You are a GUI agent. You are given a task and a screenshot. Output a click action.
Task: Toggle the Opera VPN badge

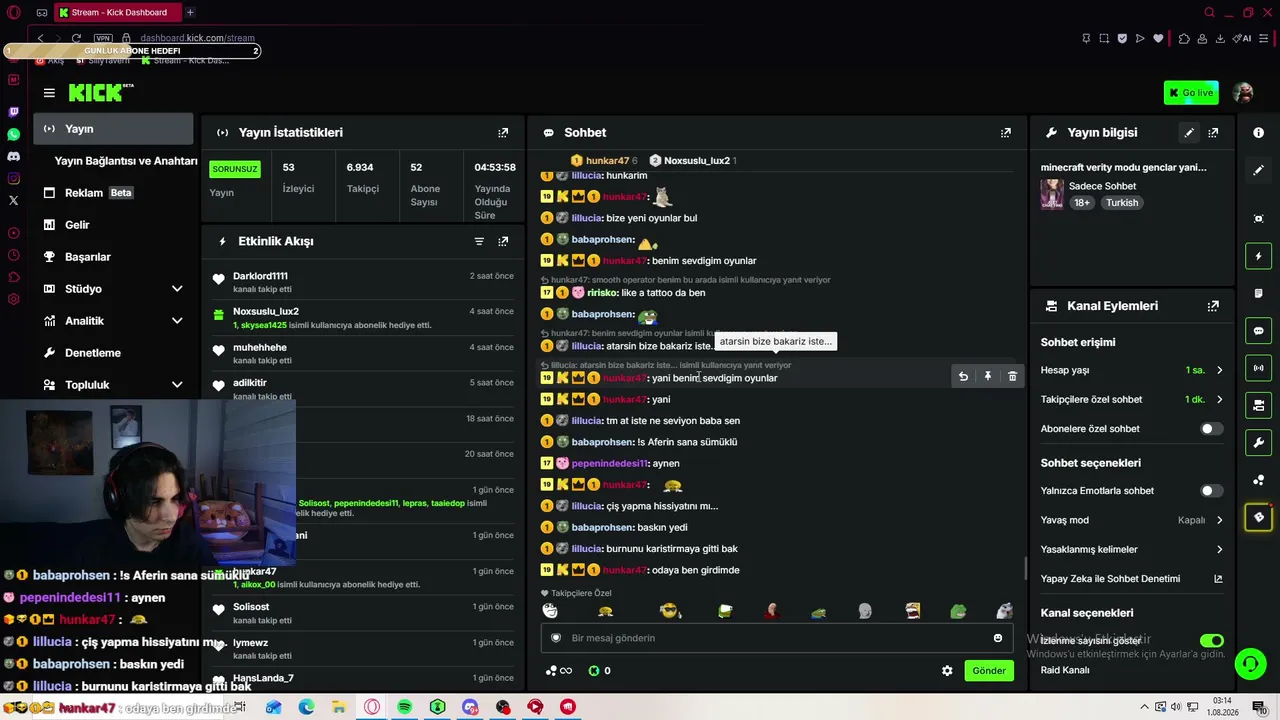[103, 38]
